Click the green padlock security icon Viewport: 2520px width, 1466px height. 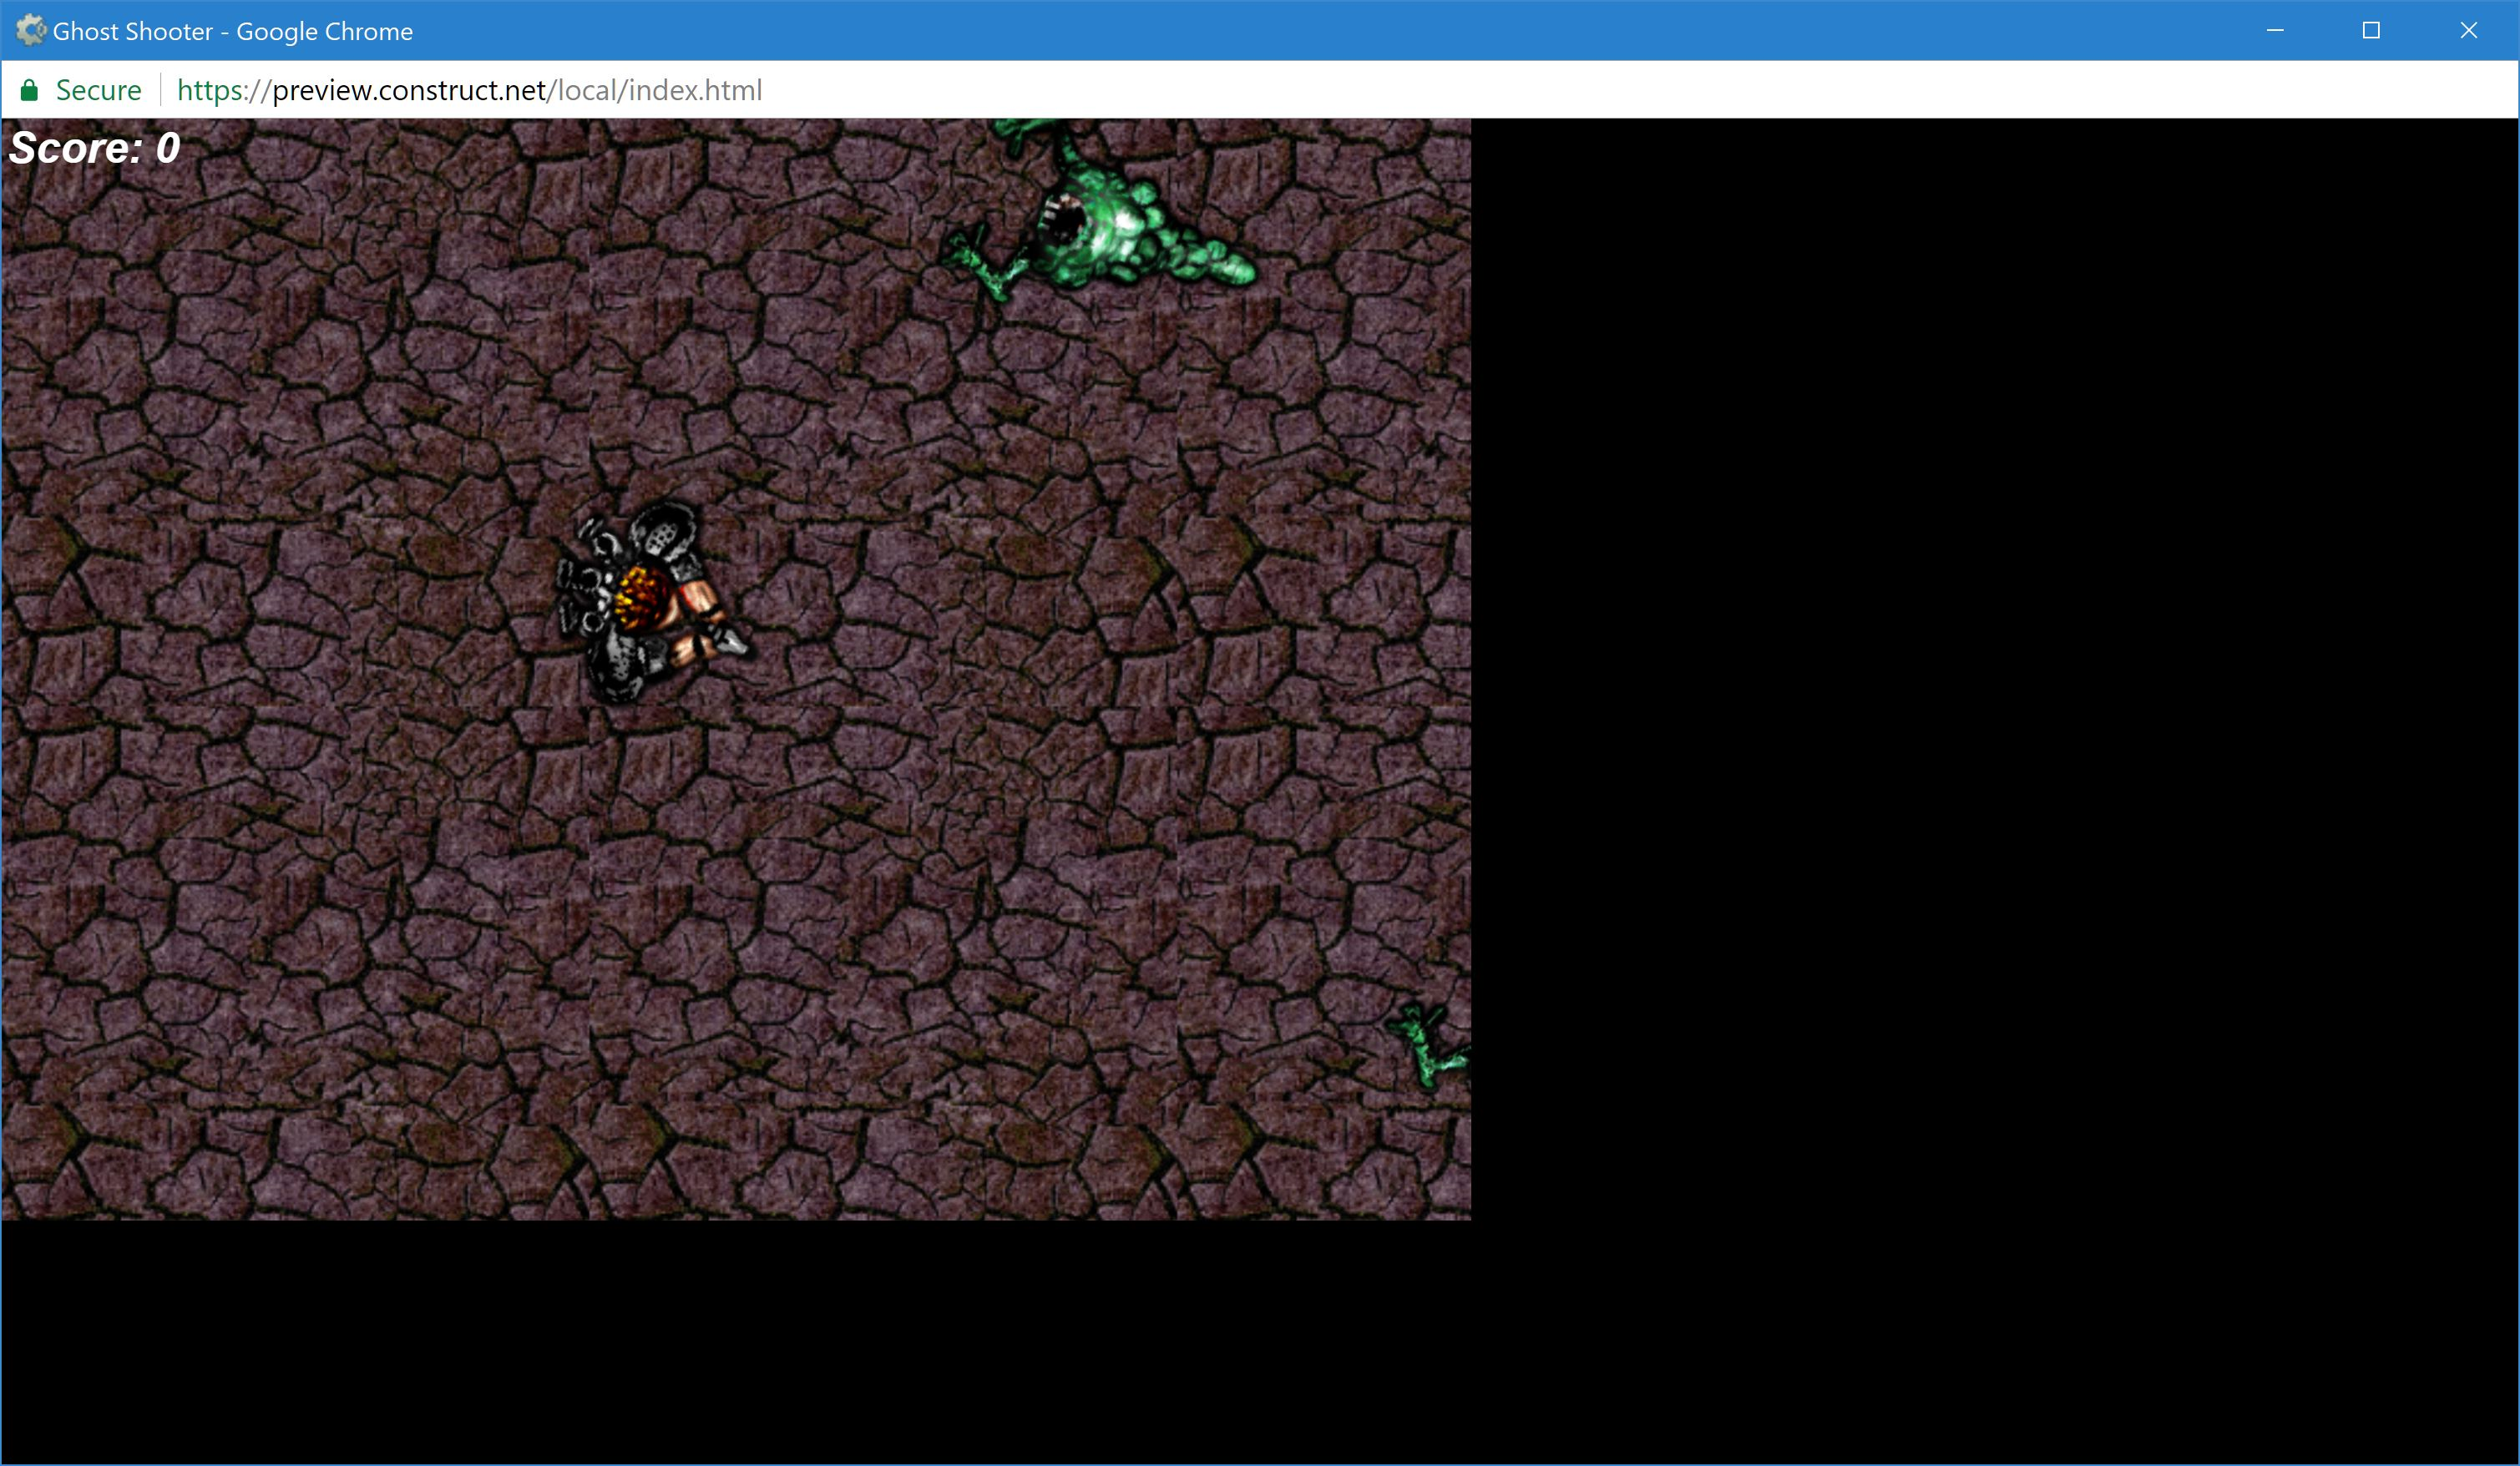29,91
